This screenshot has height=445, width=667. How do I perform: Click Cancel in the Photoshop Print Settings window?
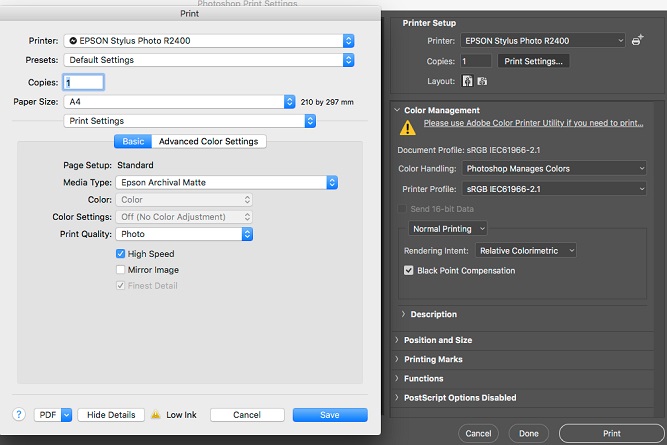pyautogui.click(x=478, y=434)
